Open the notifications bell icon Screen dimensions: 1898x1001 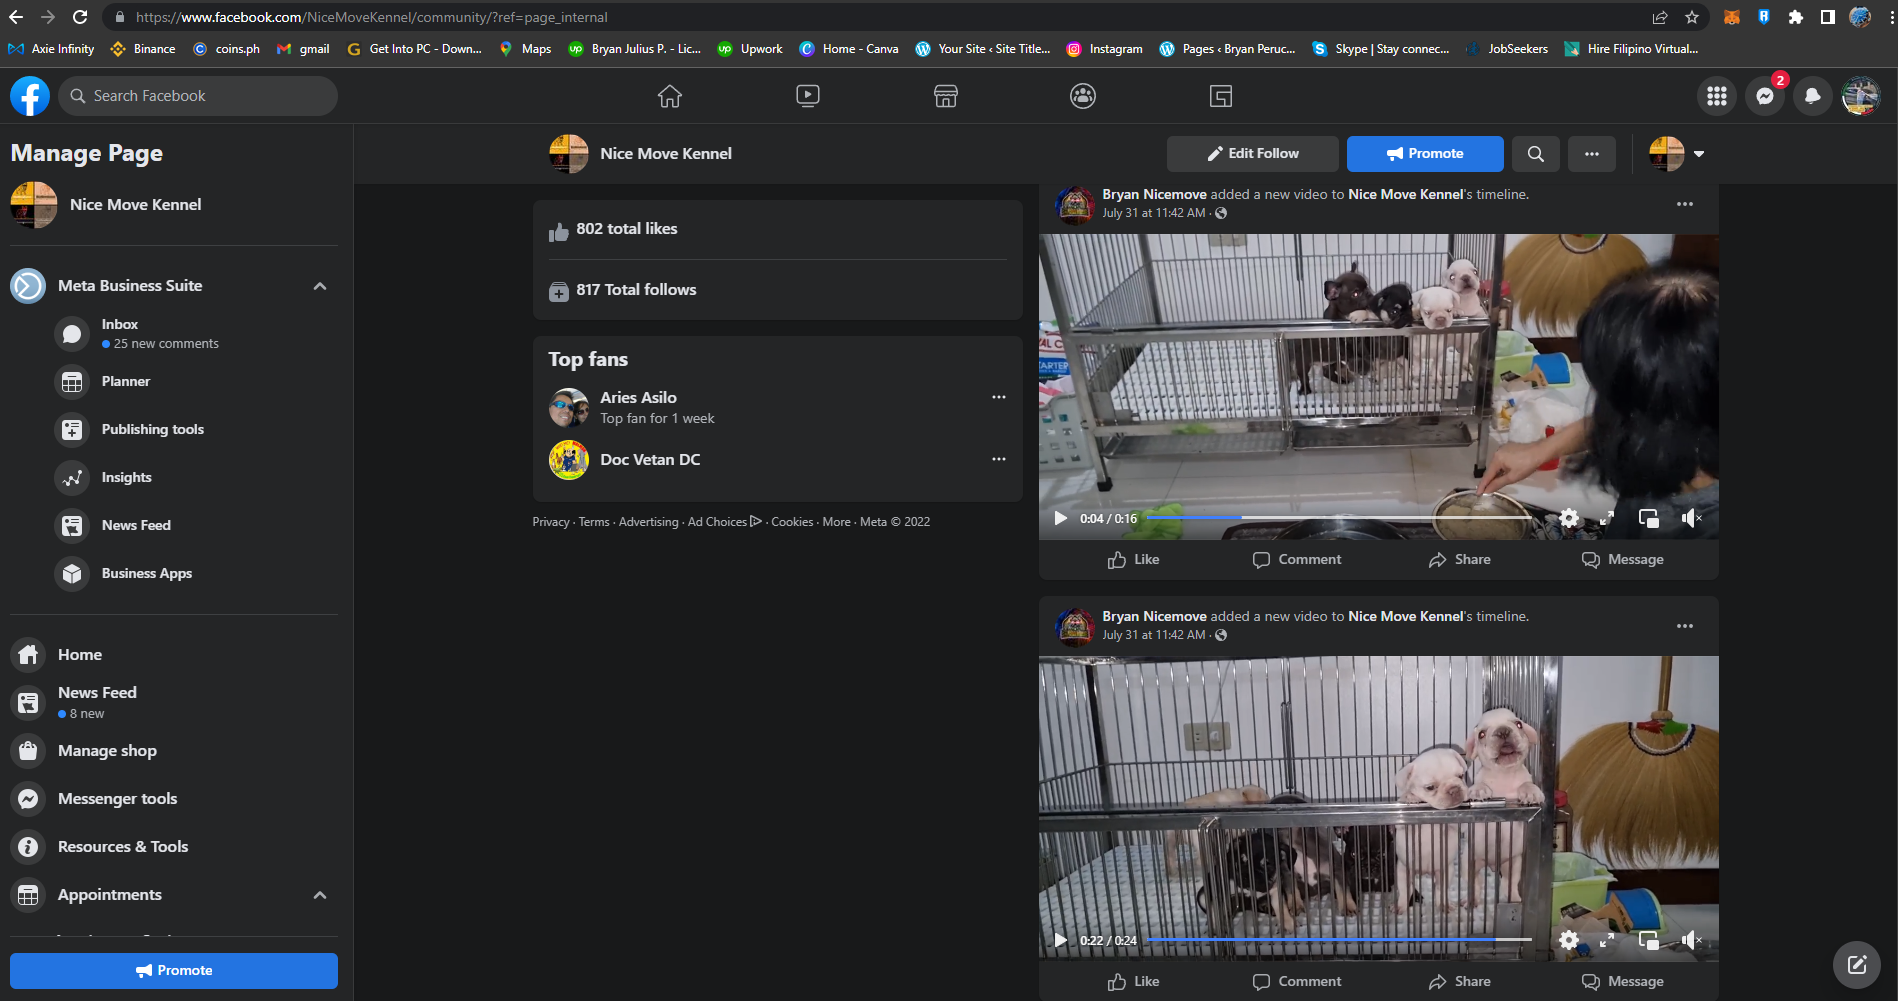click(x=1813, y=96)
